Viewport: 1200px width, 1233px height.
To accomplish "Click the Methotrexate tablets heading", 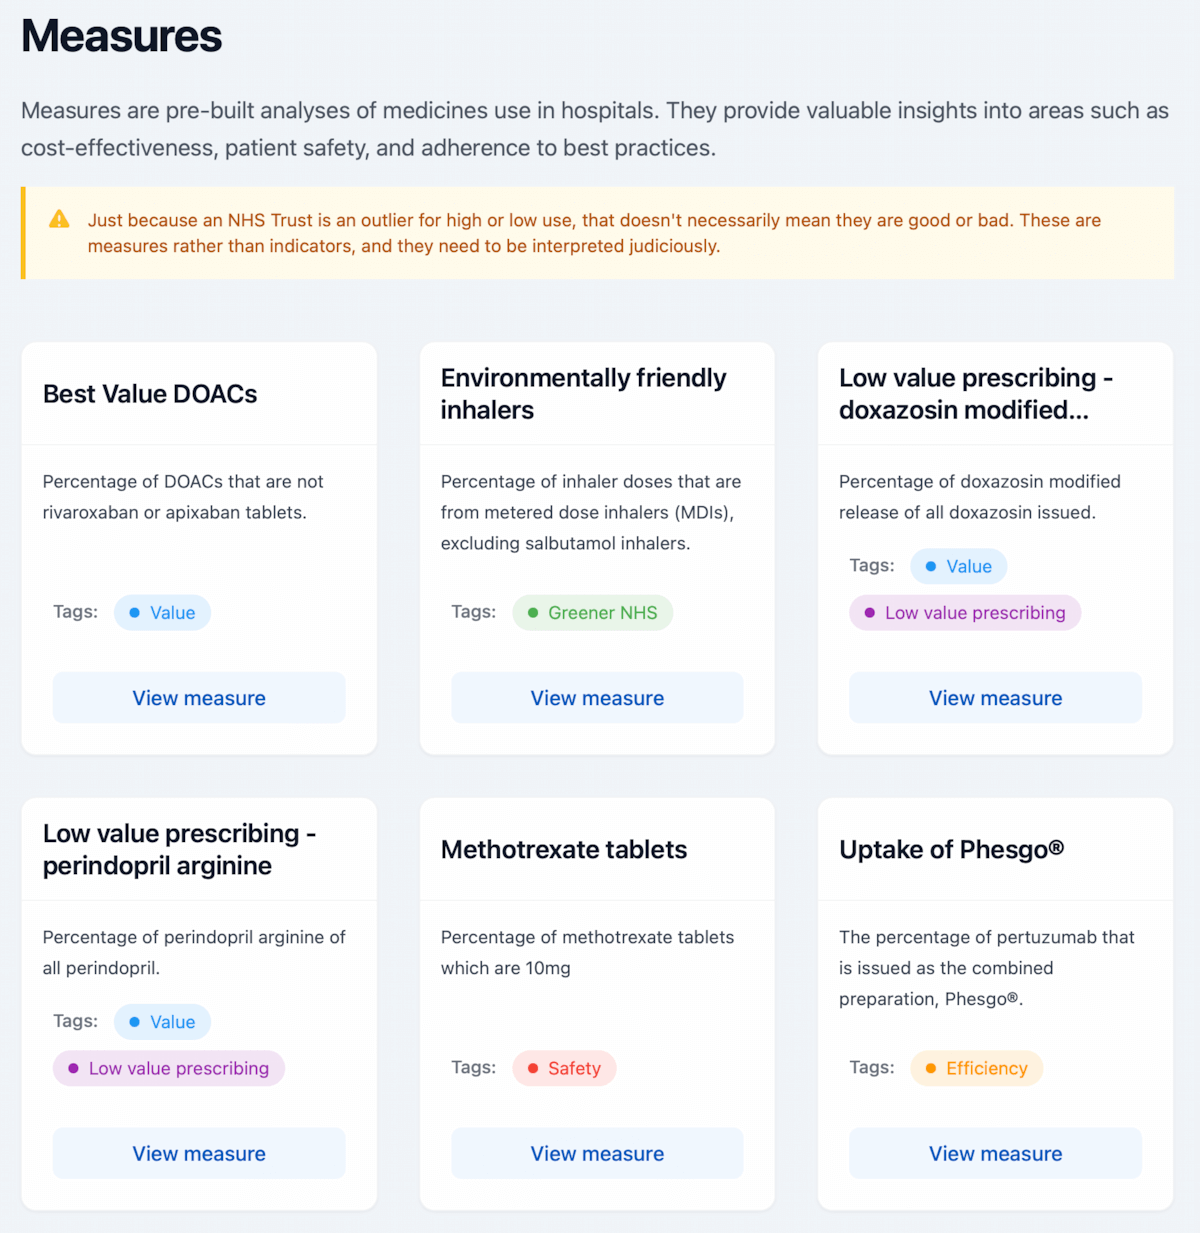I will (x=564, y=850).
